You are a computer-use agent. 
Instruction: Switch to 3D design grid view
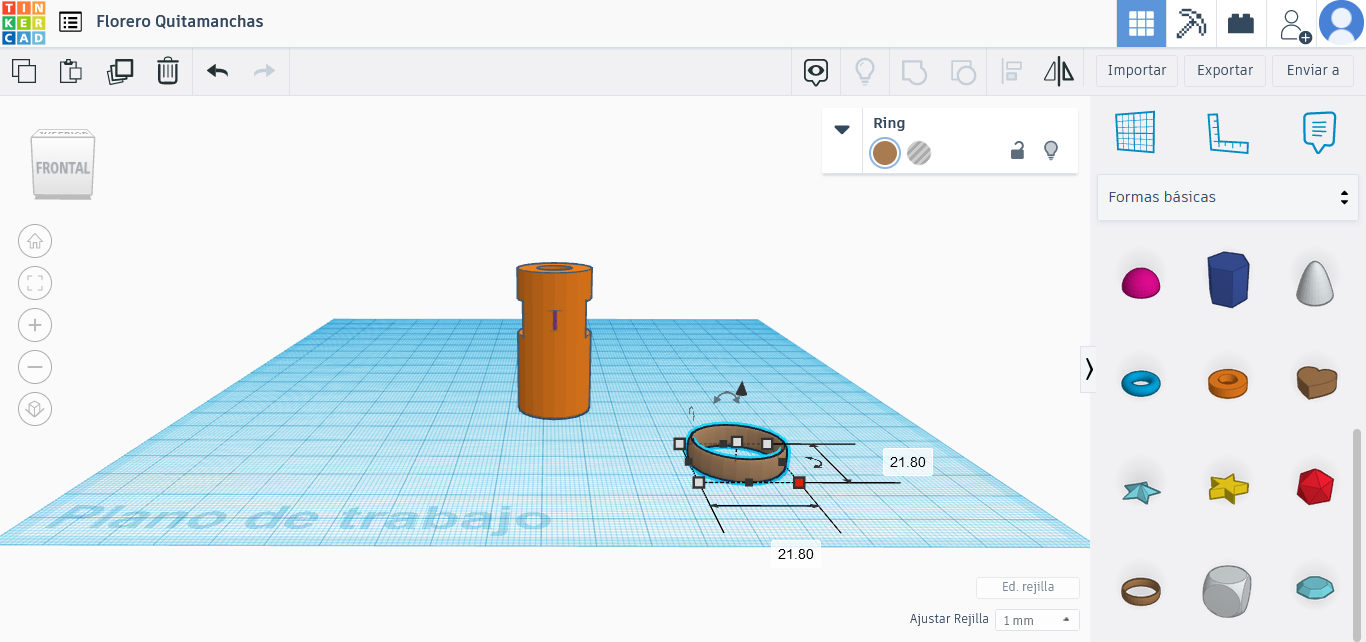[x=1141, y=23]
